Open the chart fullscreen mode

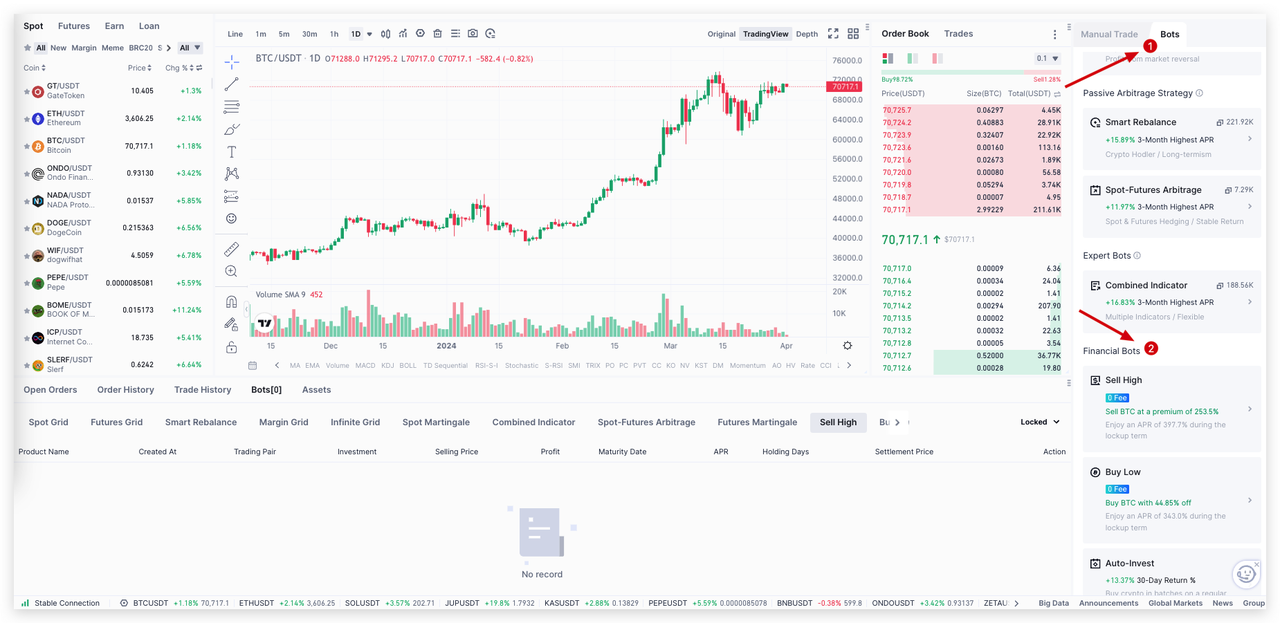pyautogui.click(x=833, y=34)
